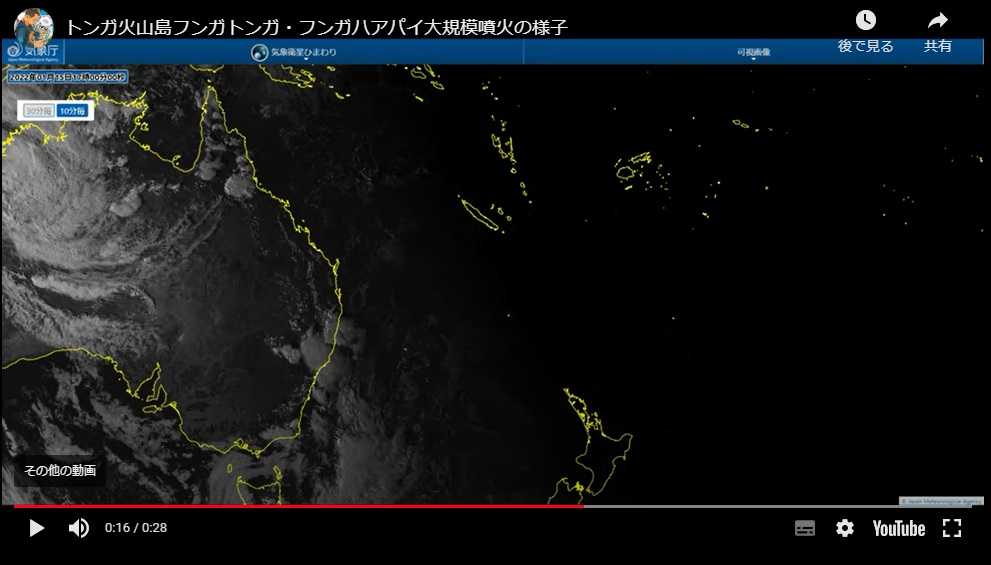Click the 0:16 / 0:28 time display
This screenshot has height=565, width=991.
click(x=136, y=528)
